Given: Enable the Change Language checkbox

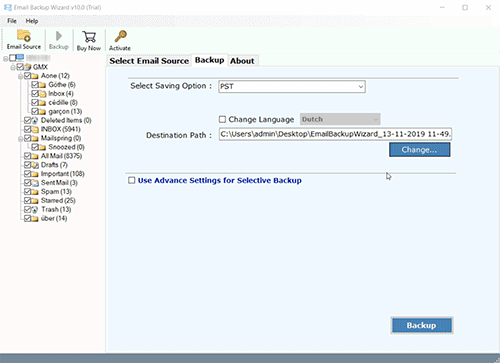Looking at the screenshot, I should (x=222, y=119).
